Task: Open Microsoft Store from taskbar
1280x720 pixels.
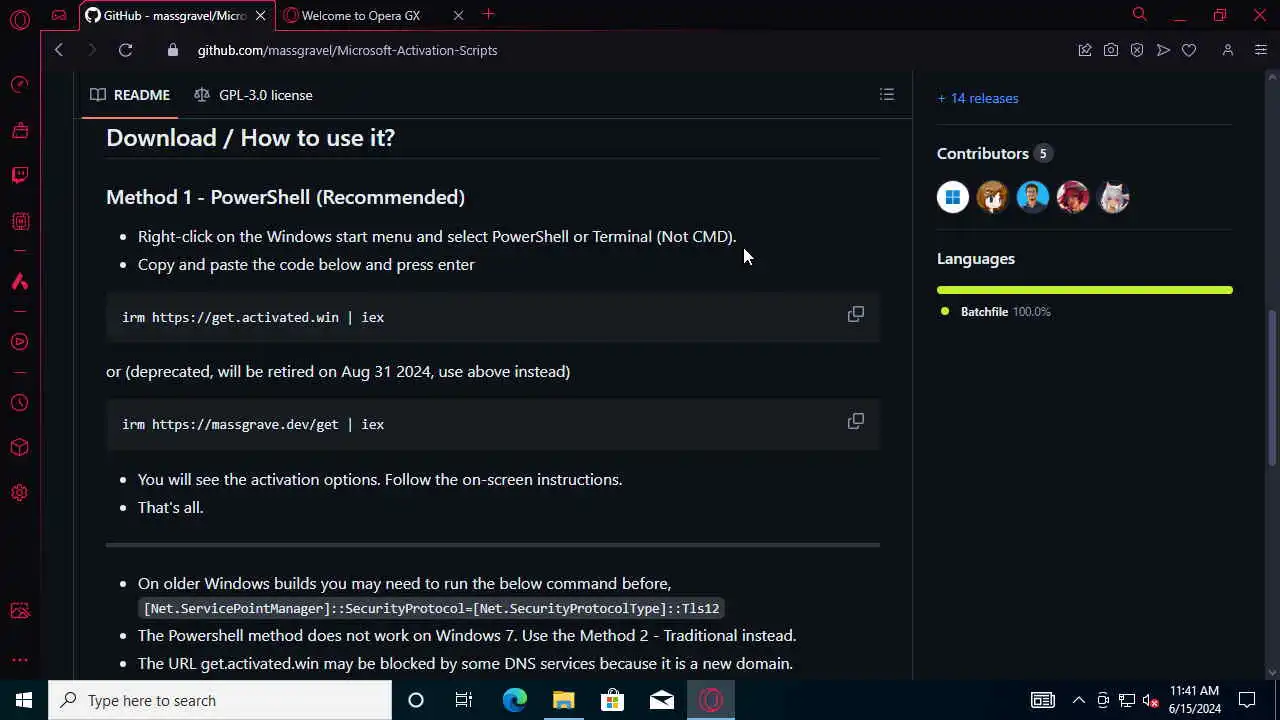Action: point(612,700)
